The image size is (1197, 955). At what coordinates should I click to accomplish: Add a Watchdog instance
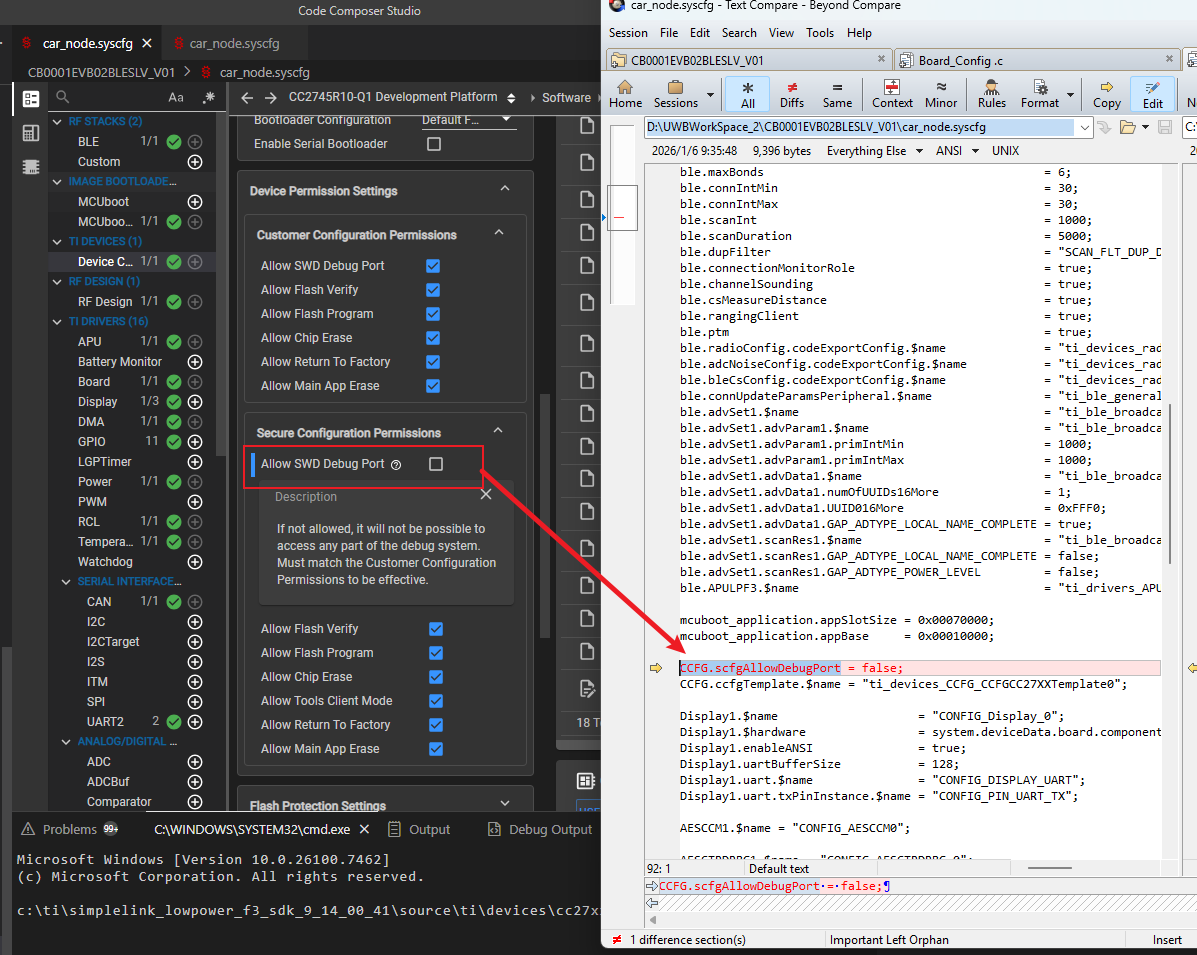(195, 562)
